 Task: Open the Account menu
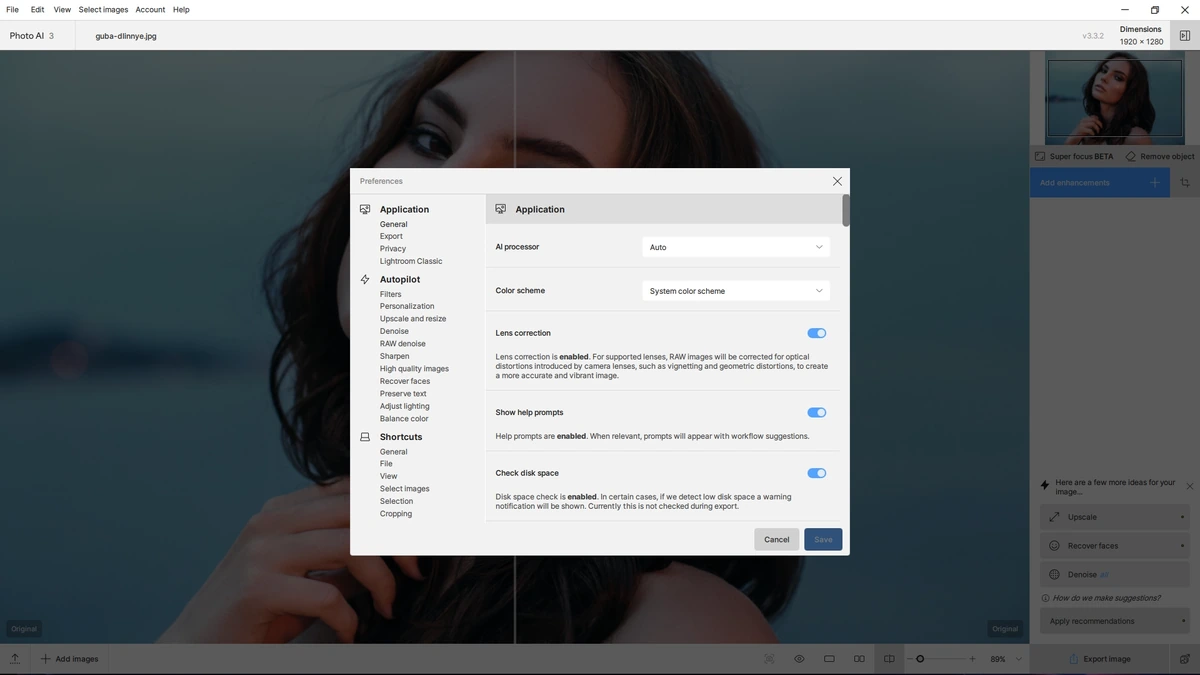[150, 9]
